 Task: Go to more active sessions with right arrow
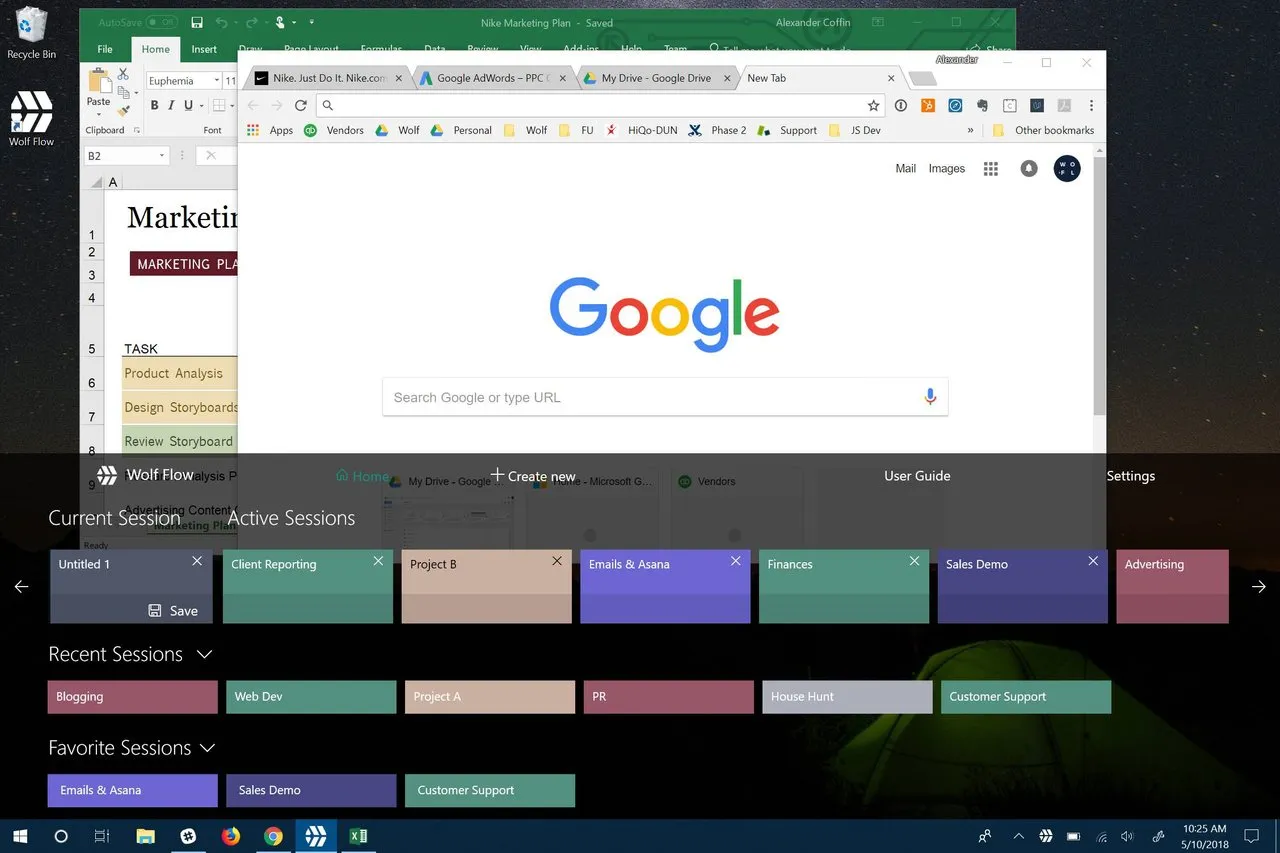click(1259, 587)
